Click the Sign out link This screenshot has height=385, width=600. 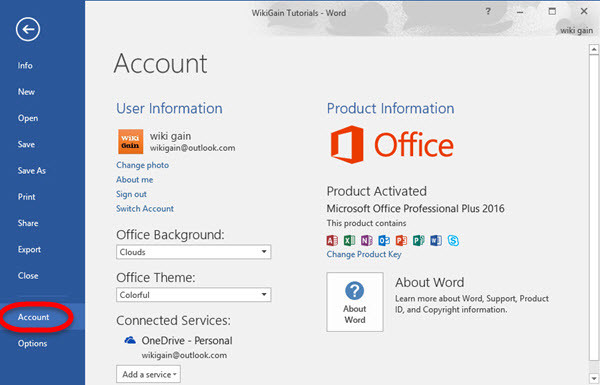131,194
